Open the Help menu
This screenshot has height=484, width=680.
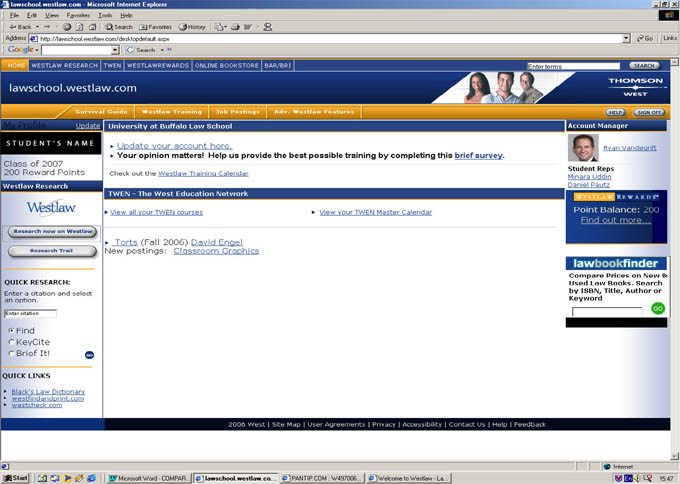[x=126, y=15]
